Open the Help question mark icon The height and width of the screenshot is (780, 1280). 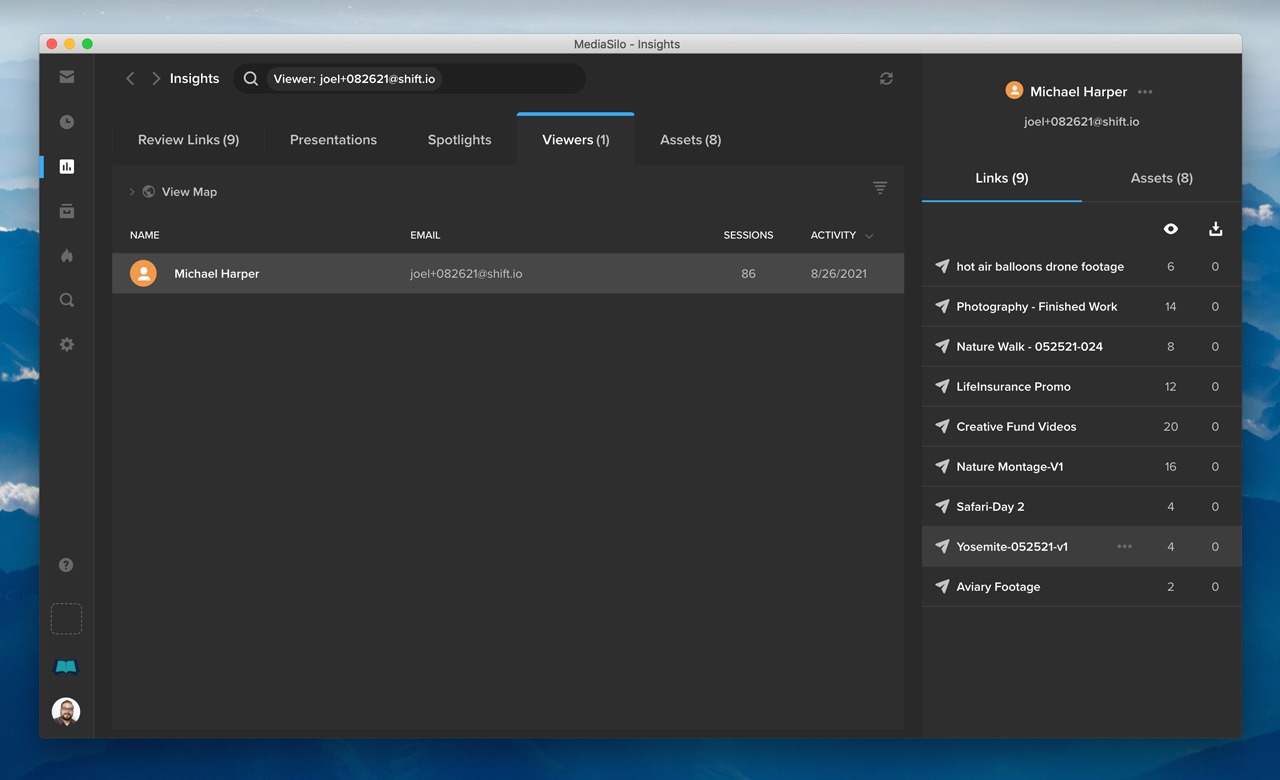tap(66, 564)
